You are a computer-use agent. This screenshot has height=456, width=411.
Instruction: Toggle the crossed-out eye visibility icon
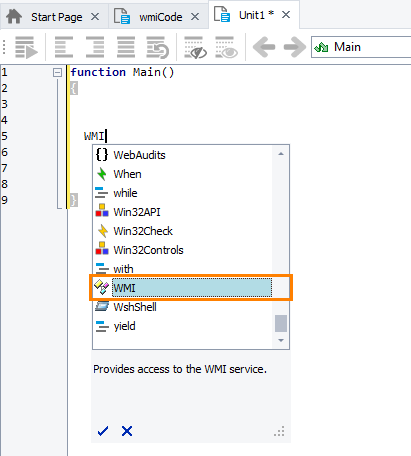pos(195,47)
